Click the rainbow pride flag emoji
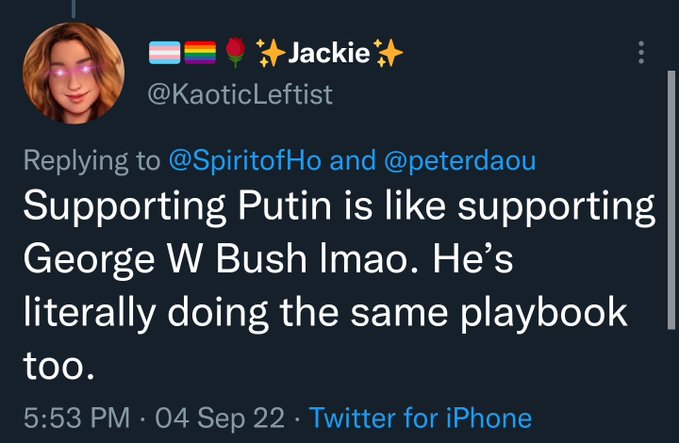Viewport: 679px width, 443px height. (199, 54)
